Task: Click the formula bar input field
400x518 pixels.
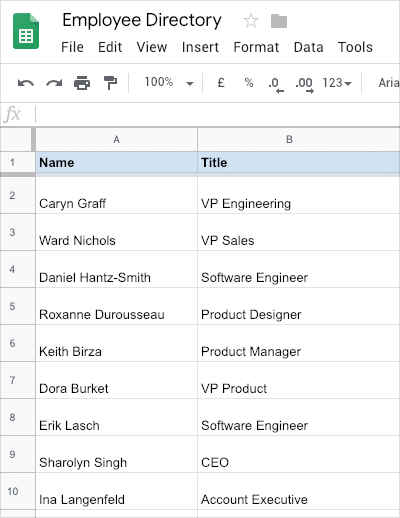Action: coord(217,114)
